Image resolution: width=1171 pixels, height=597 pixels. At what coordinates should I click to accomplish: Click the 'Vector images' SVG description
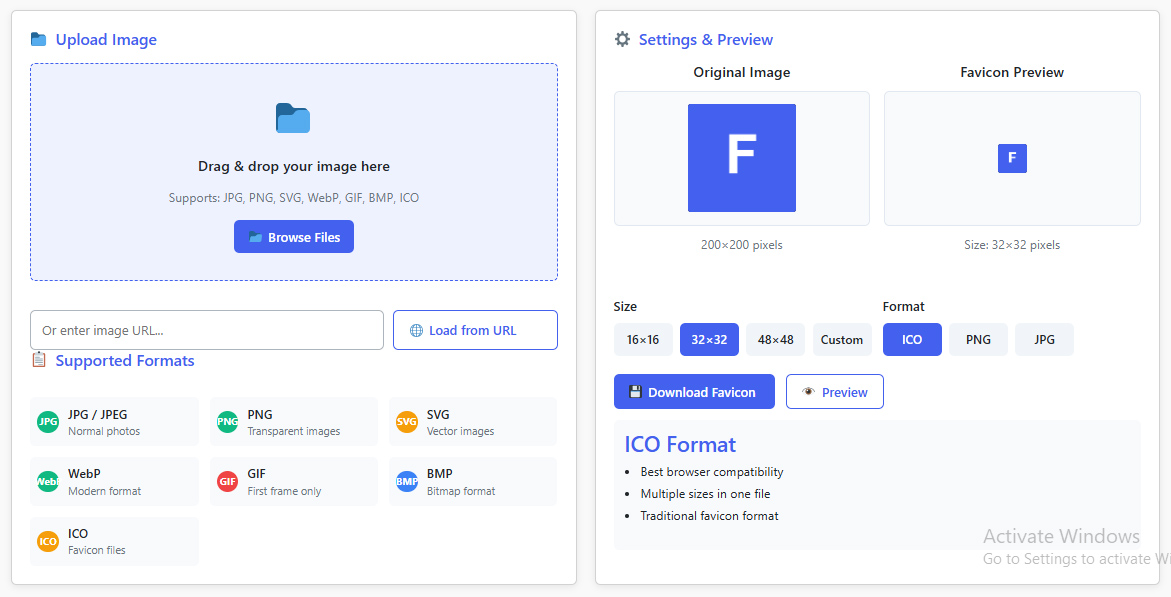pos(460,431)
